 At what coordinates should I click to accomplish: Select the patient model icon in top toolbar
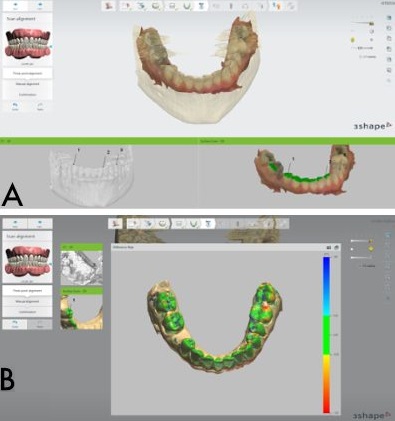pos(109,6)
